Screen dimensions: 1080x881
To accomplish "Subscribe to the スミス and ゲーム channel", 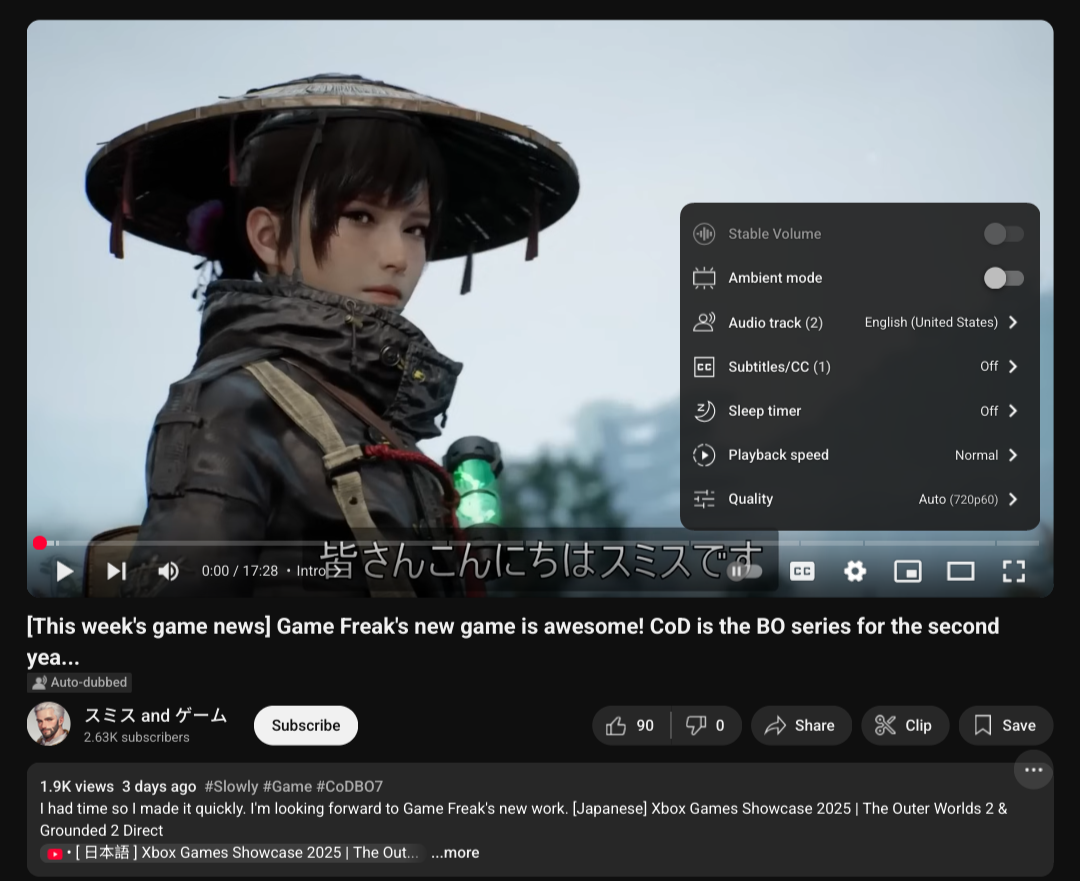I will click(x=306, y=725).
